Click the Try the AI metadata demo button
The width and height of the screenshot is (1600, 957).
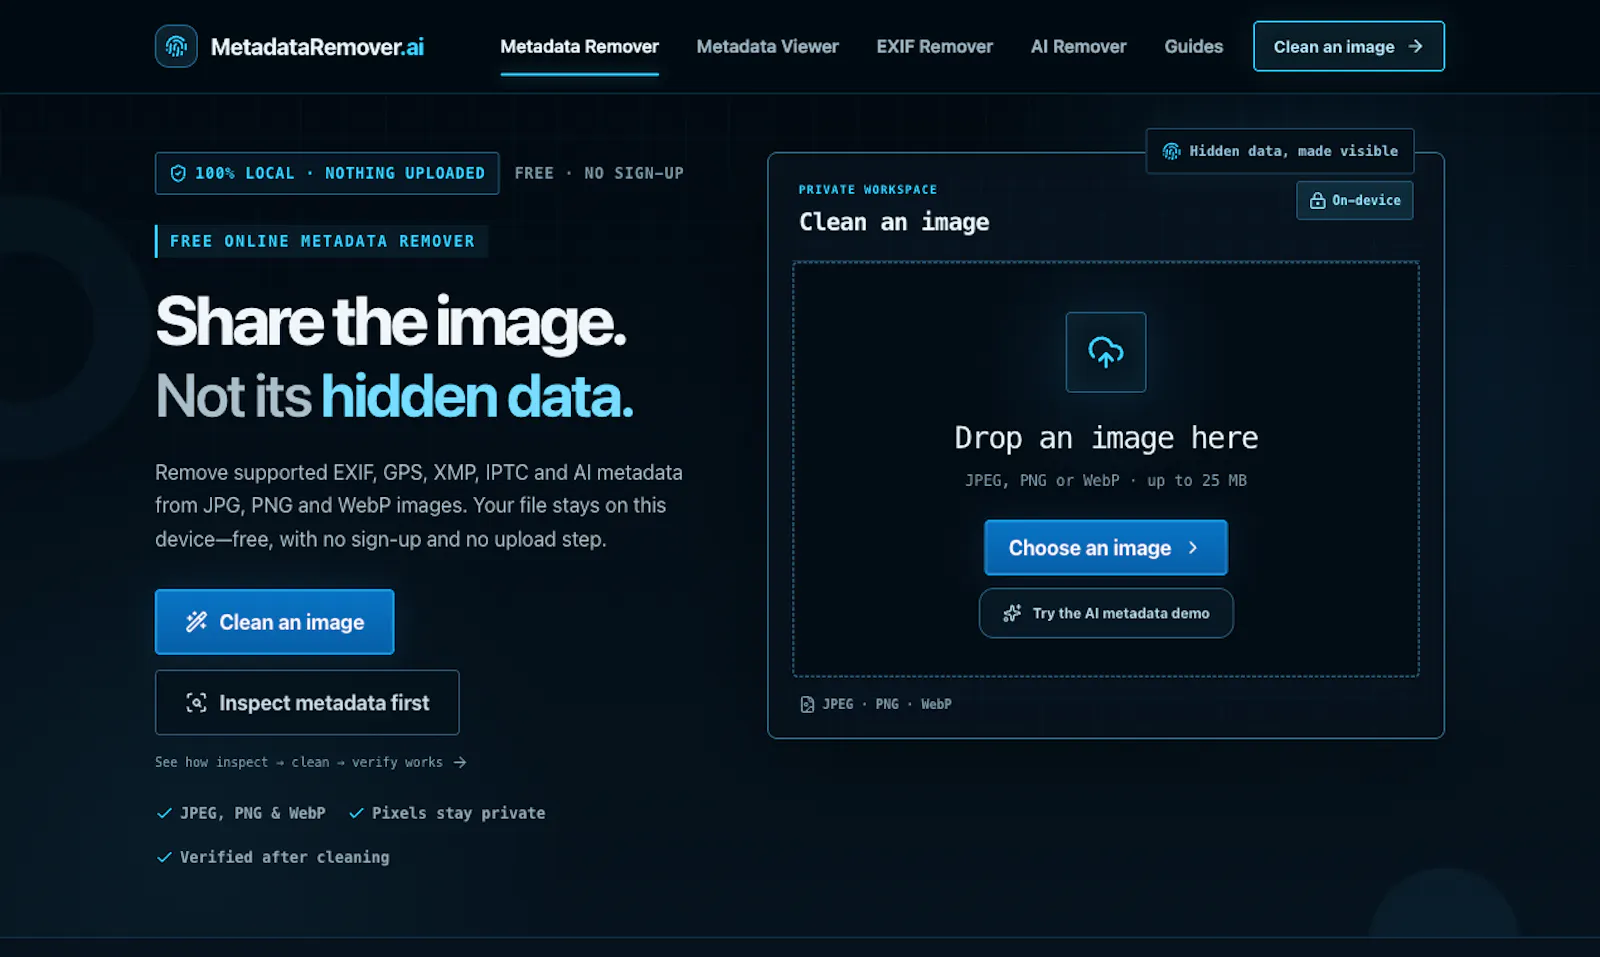click(1106, 613)
